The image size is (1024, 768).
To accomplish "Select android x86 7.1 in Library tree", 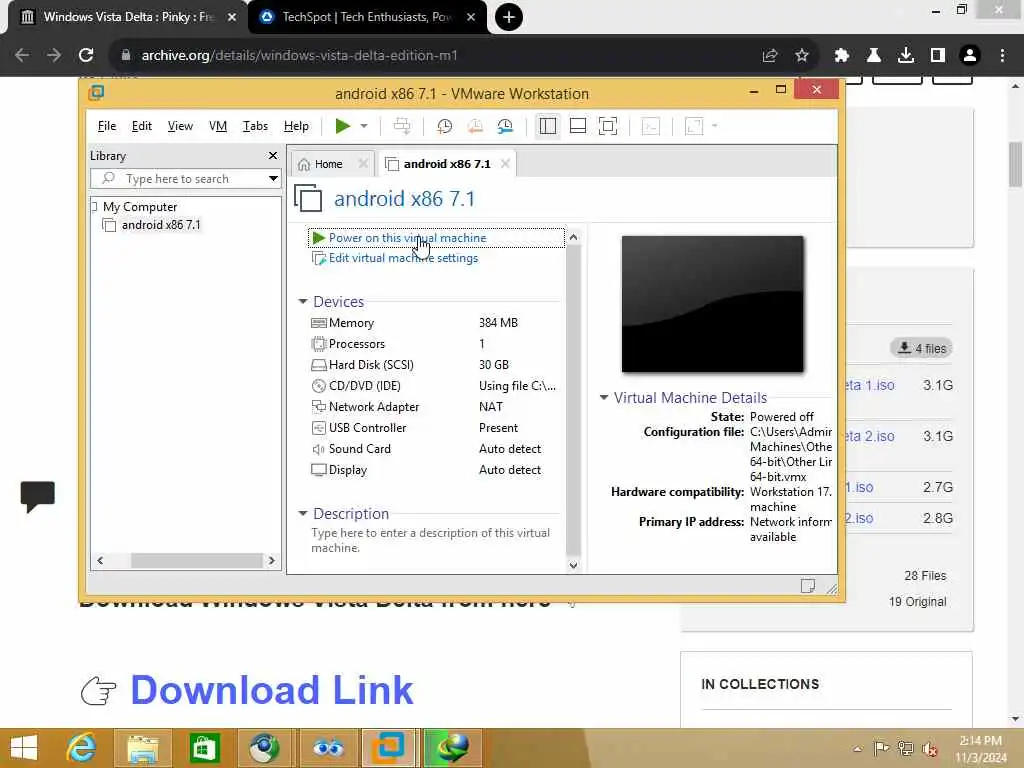I will [x=161, y=225].
